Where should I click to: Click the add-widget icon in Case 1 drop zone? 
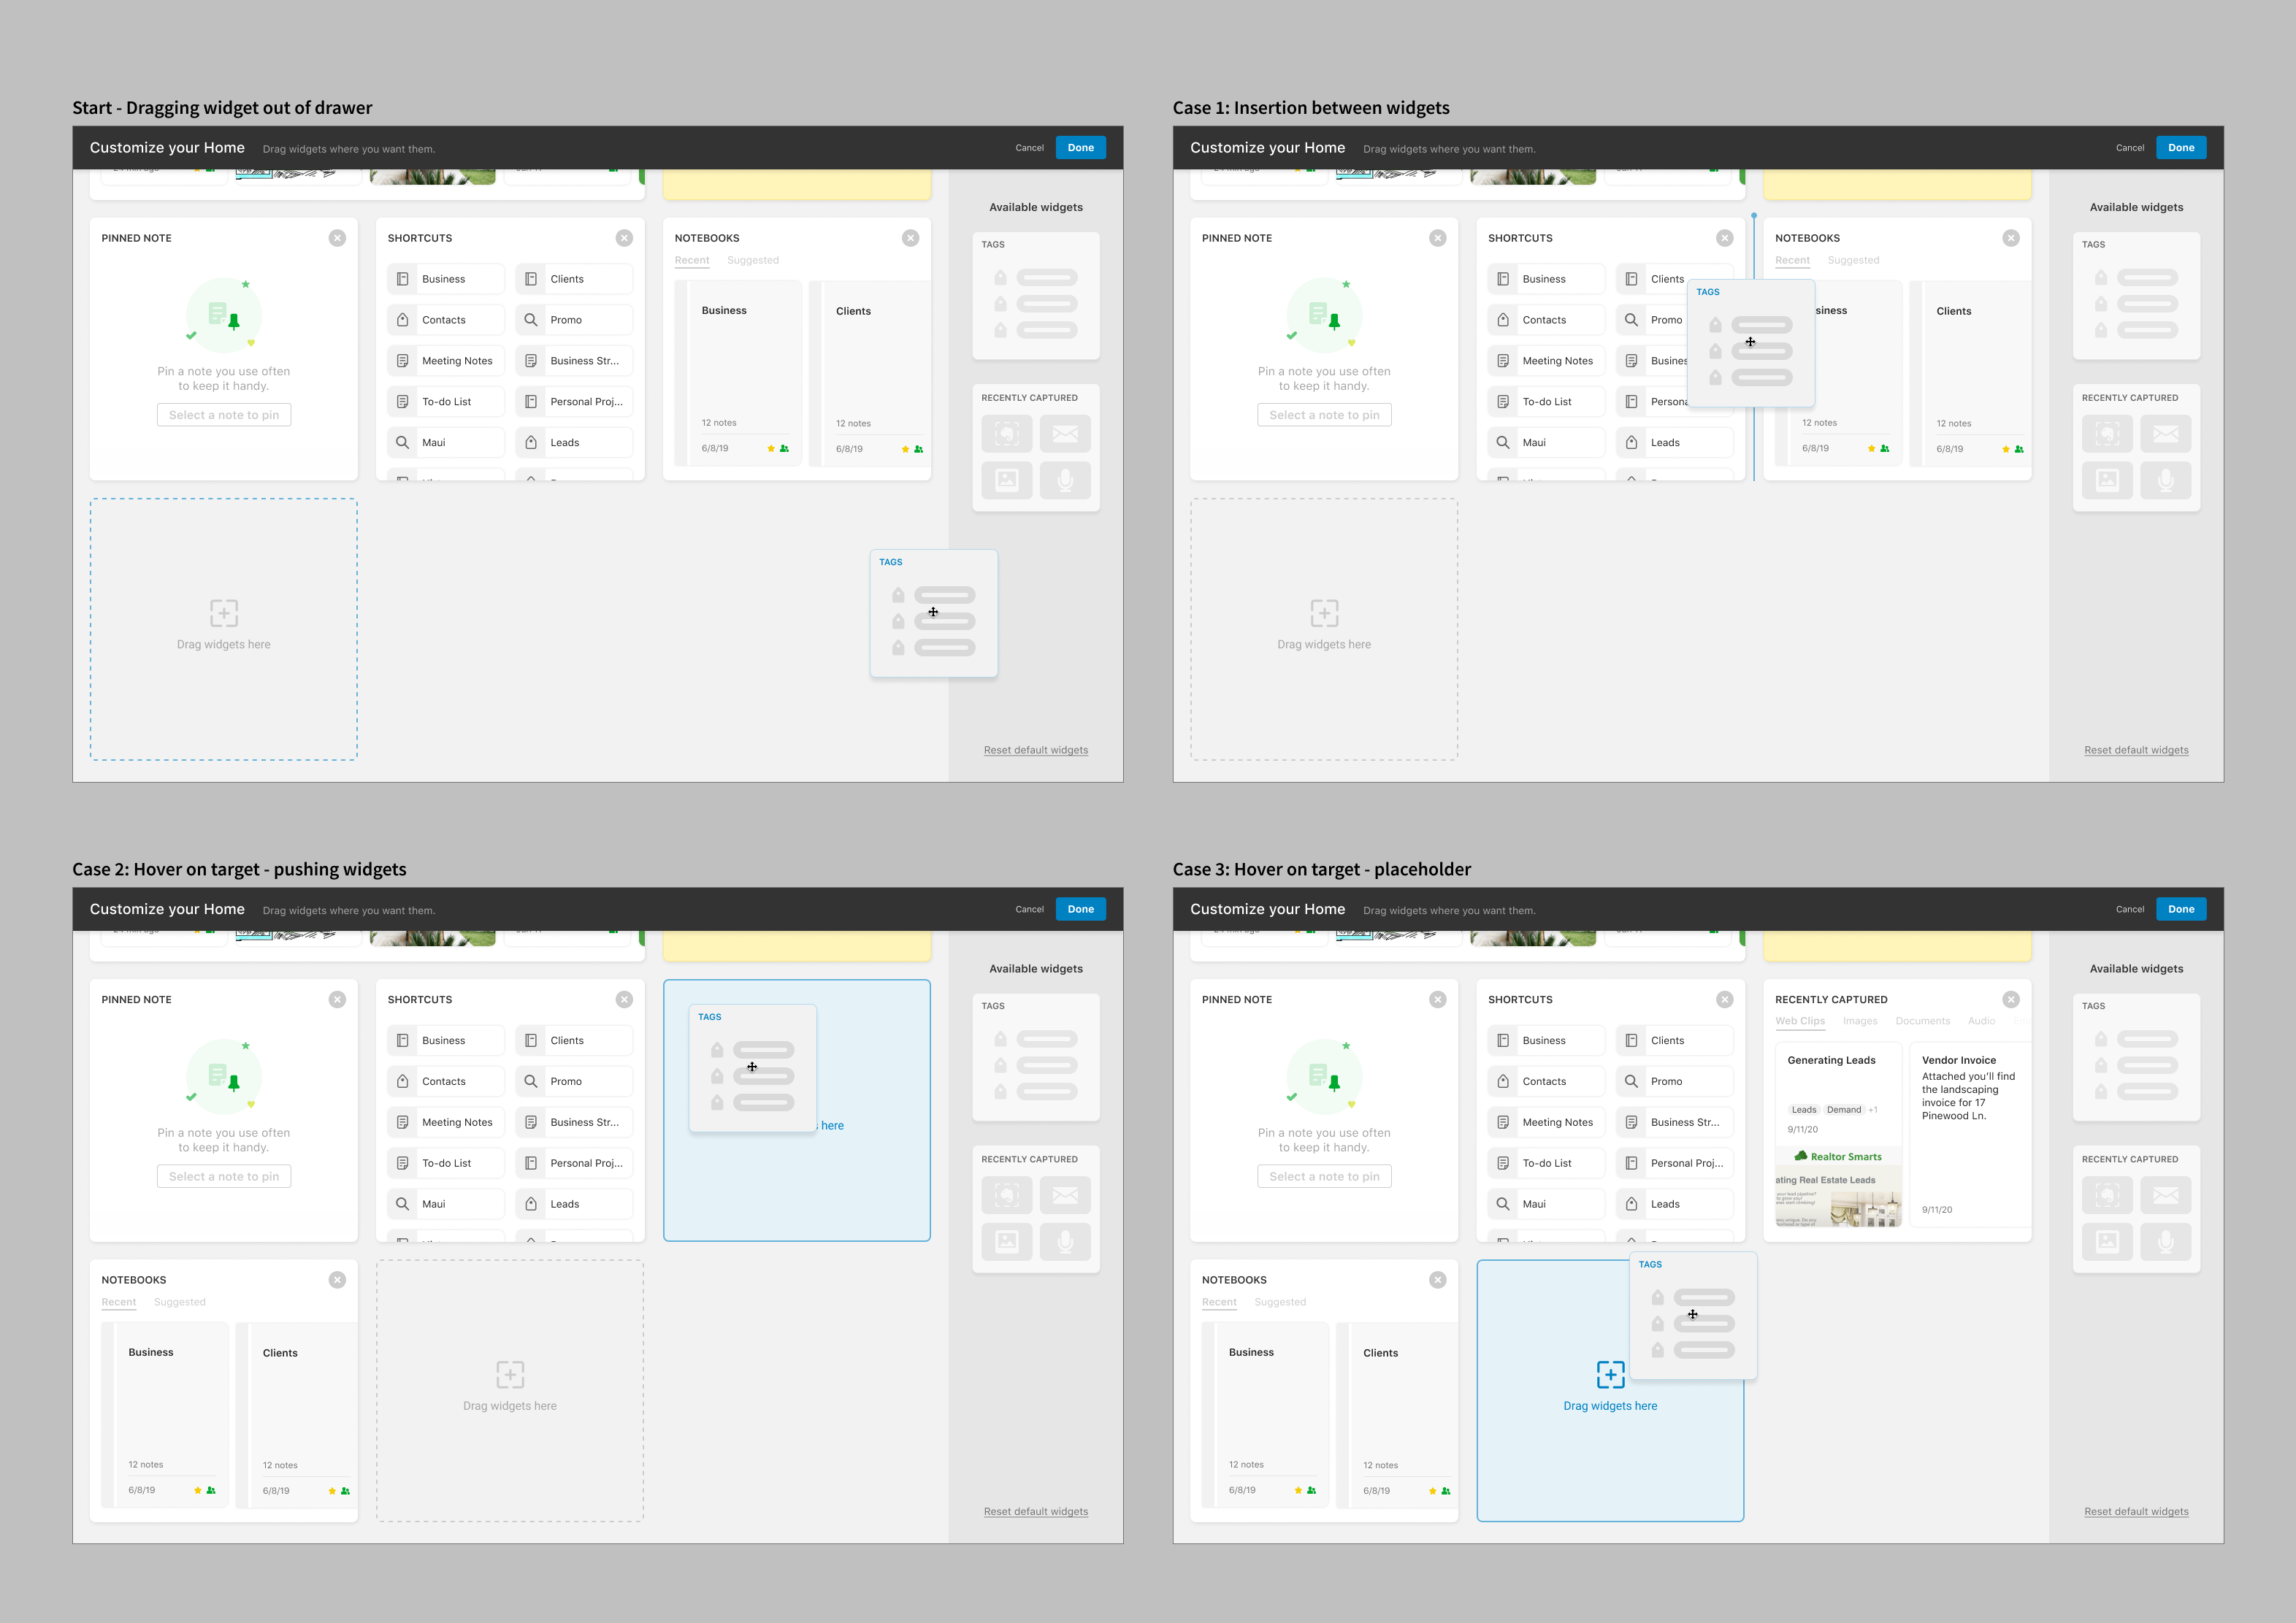click(1324, 613)
